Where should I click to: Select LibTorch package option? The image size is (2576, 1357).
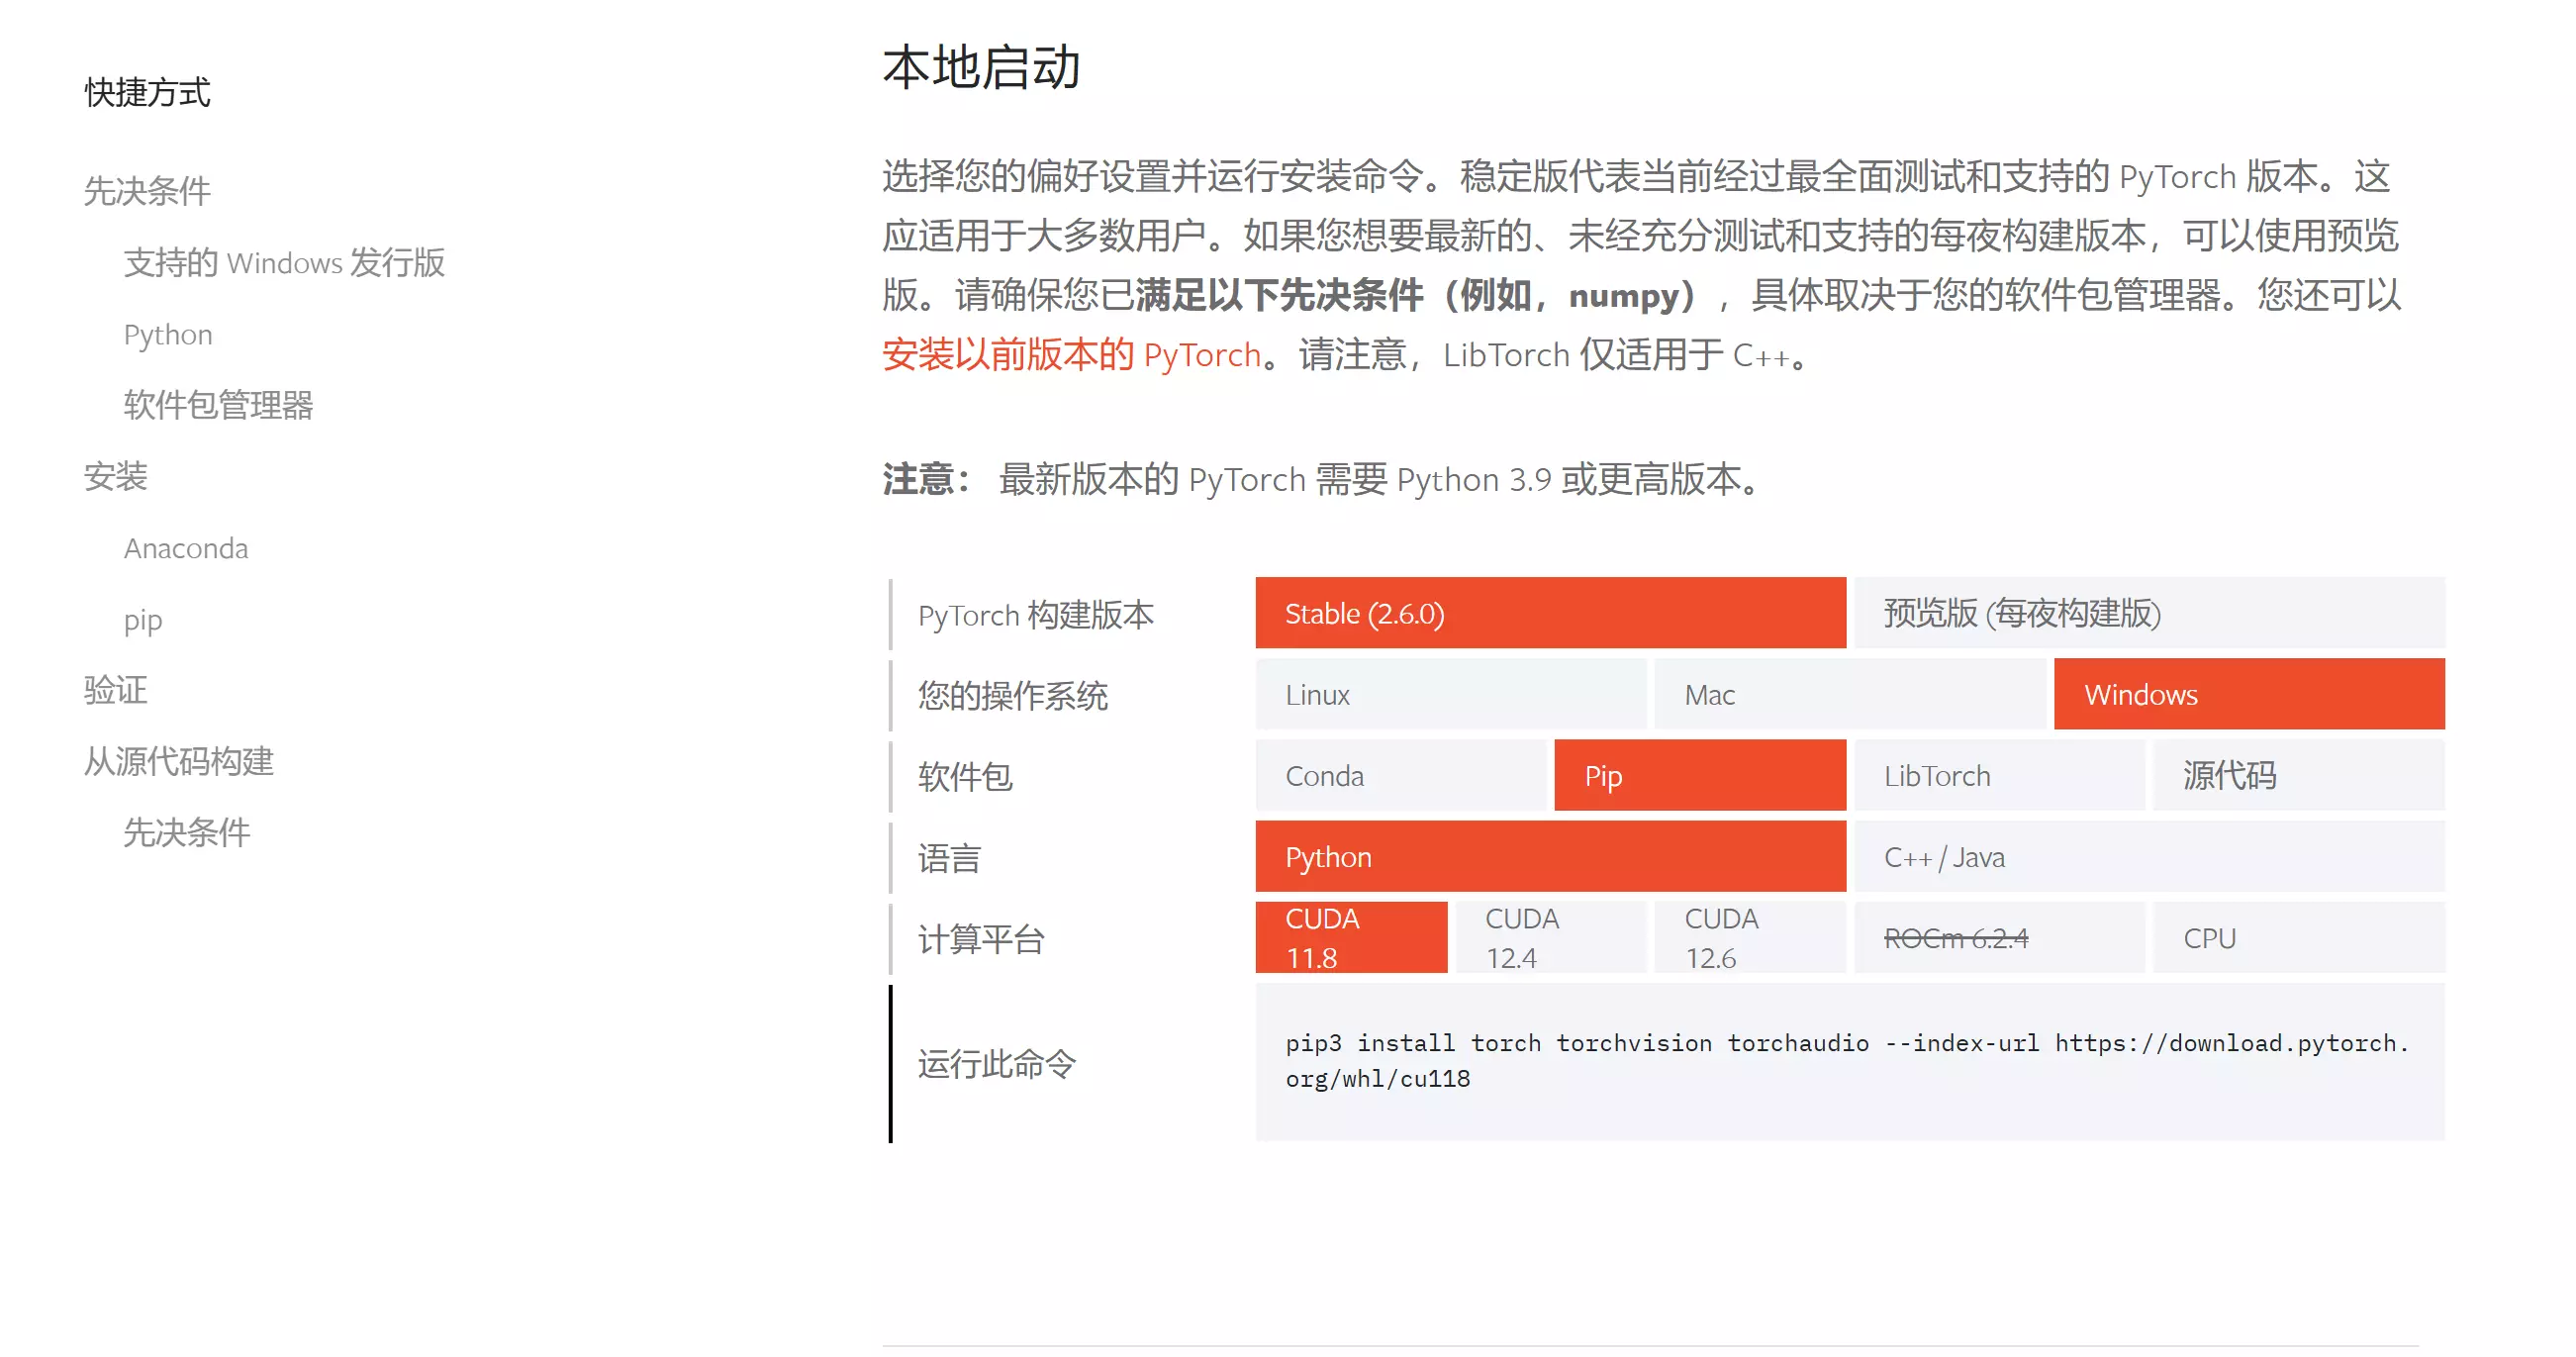[x=1998, y=775]
